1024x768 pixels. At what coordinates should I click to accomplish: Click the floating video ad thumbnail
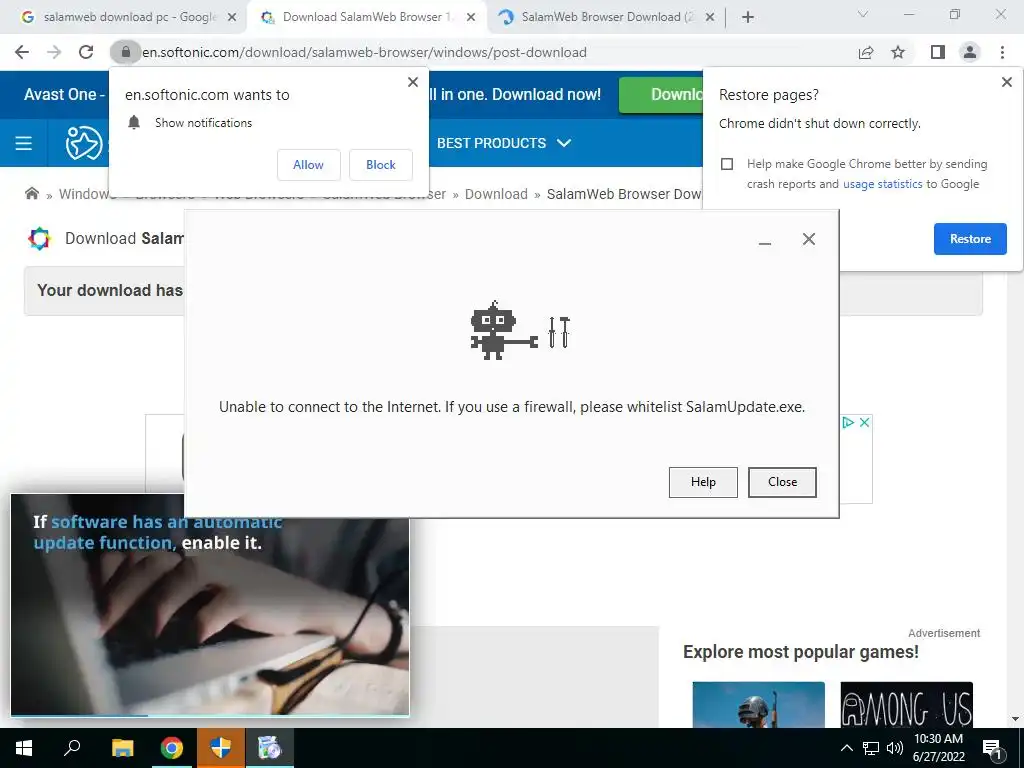pos(210,605)
